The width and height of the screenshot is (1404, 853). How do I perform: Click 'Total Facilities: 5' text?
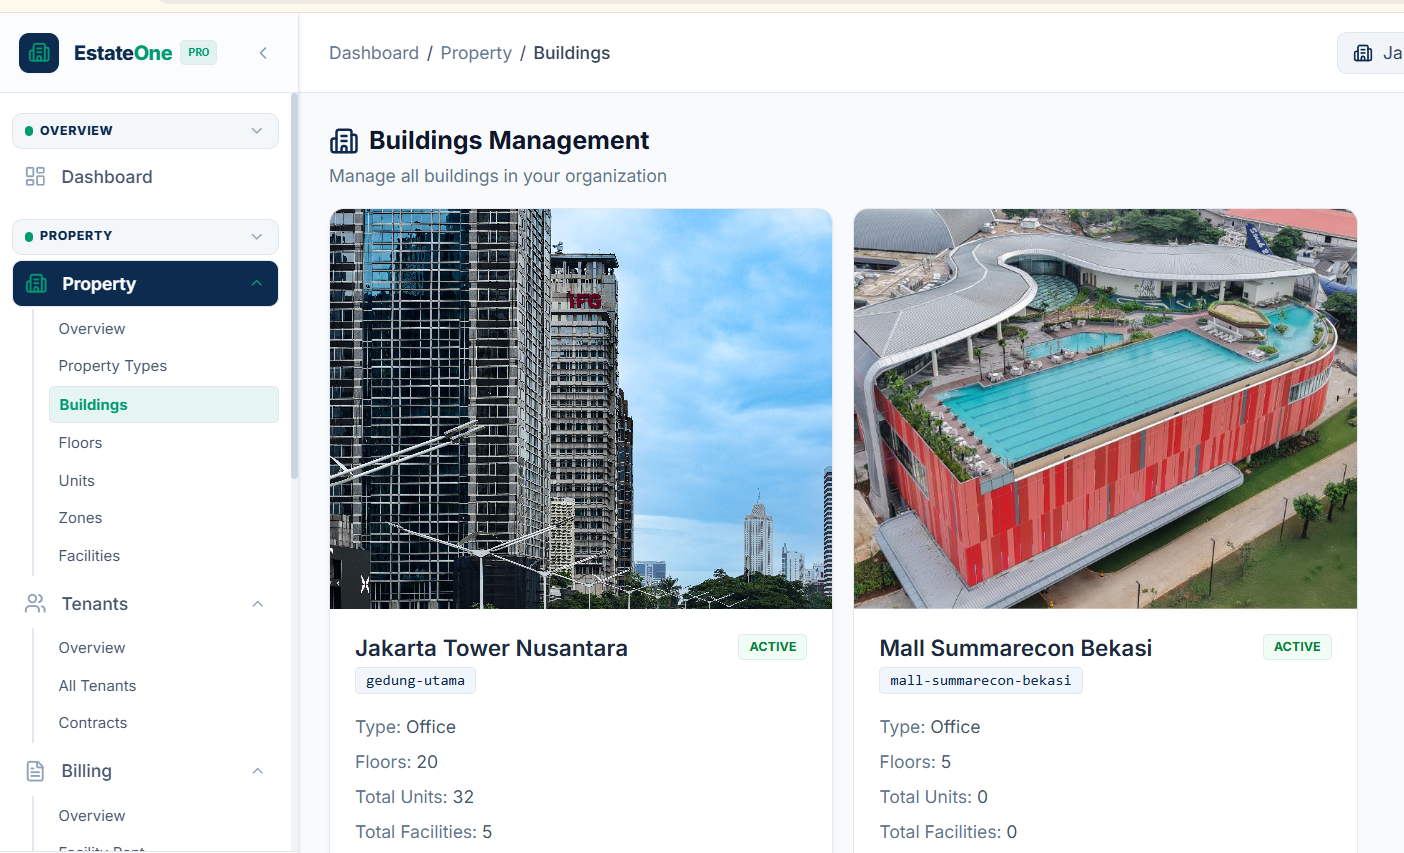[x=423, y=832]
